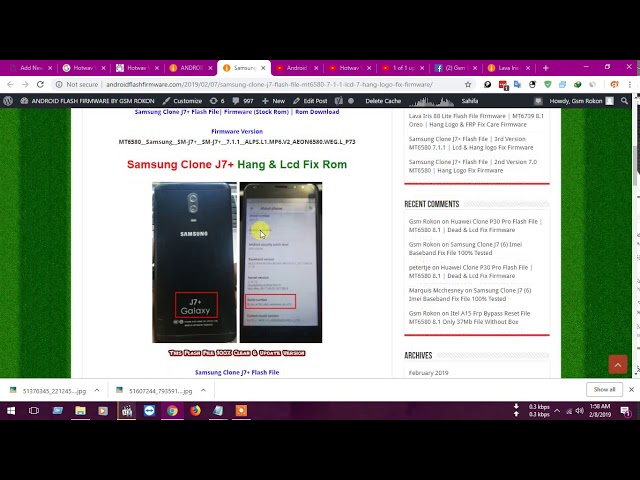The image size is (640, 480).
Task: Open the WordPress logo menu in admin bar
Action: coord(8,101)
